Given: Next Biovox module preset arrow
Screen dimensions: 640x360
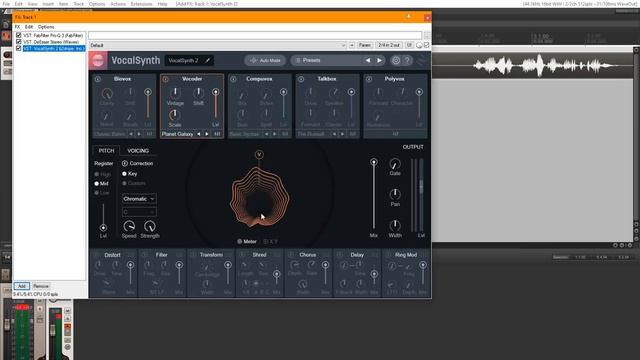Looking at the screenshot, I should [139, 134].
